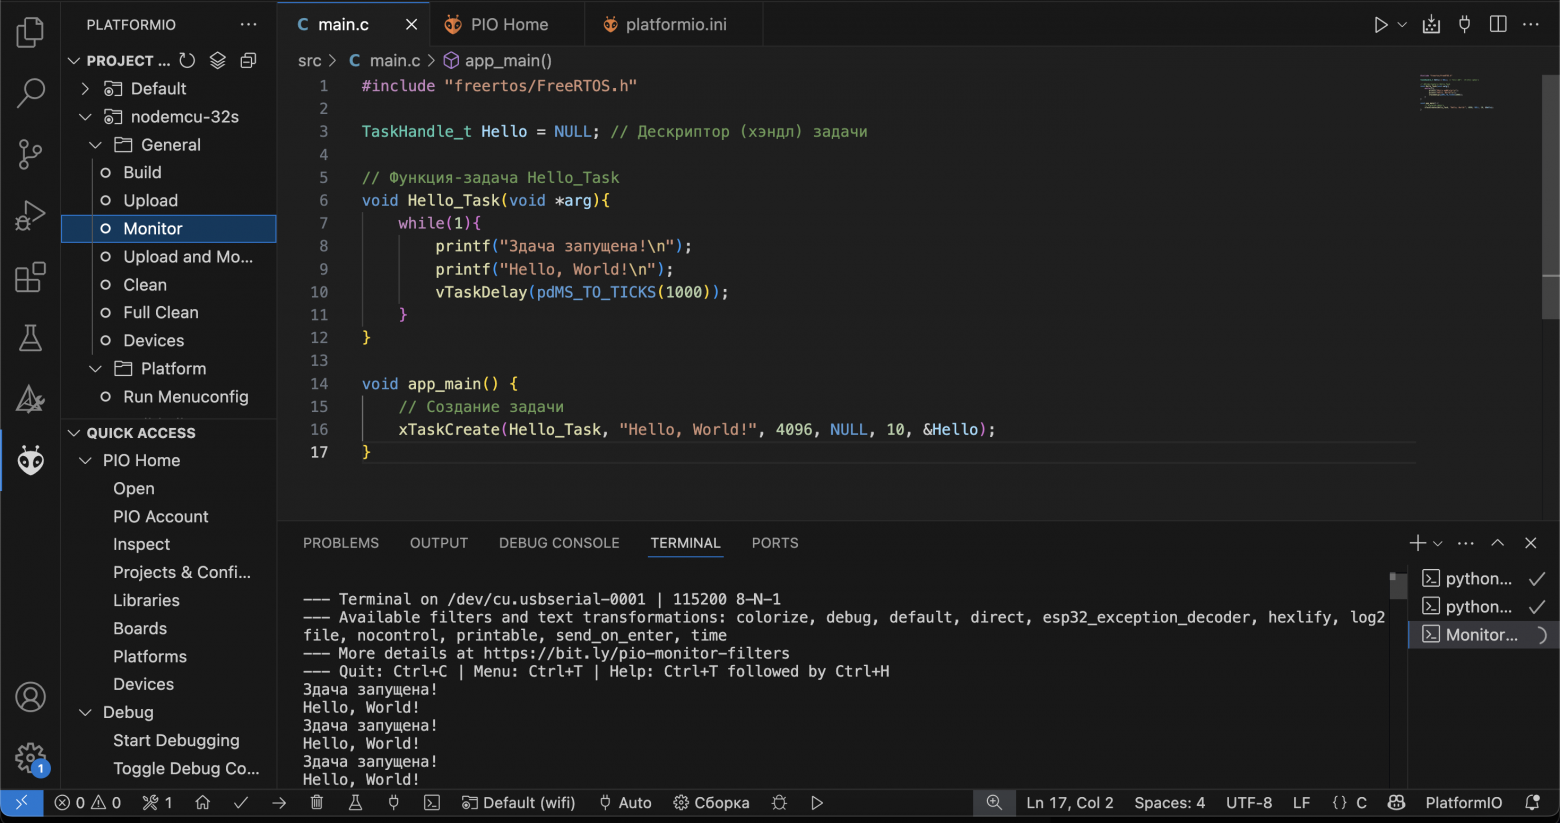Viewport: 1560px width, 823px height.
Task: Open the Testing flask icon in activity bar
Action: (31, 338)
